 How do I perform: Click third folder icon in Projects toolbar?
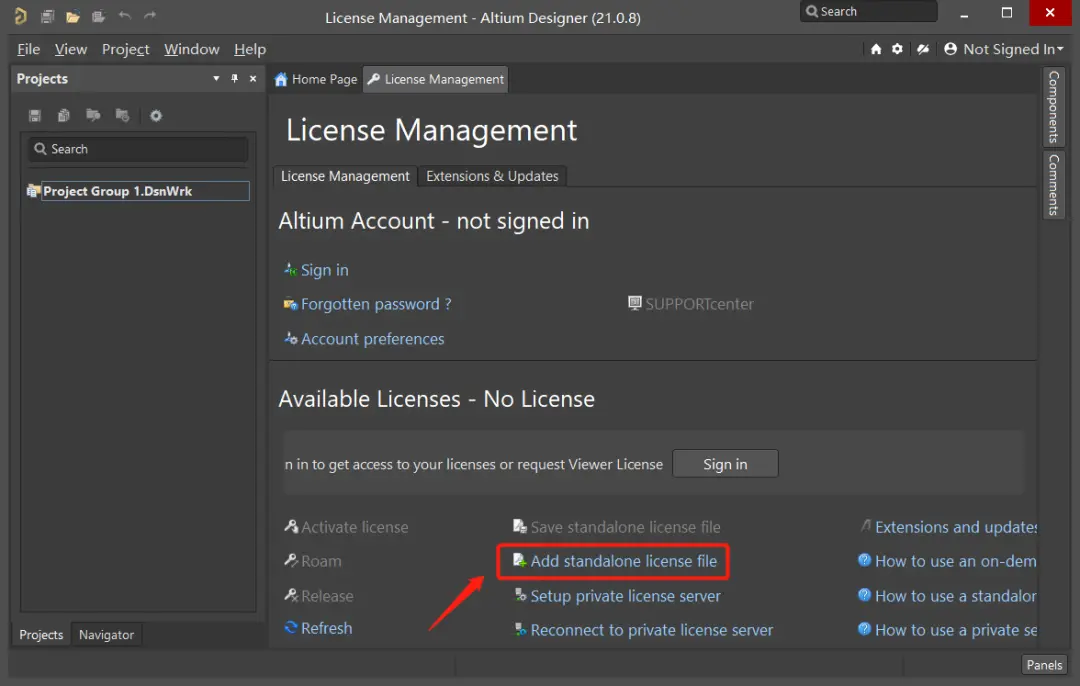point(93,115)
